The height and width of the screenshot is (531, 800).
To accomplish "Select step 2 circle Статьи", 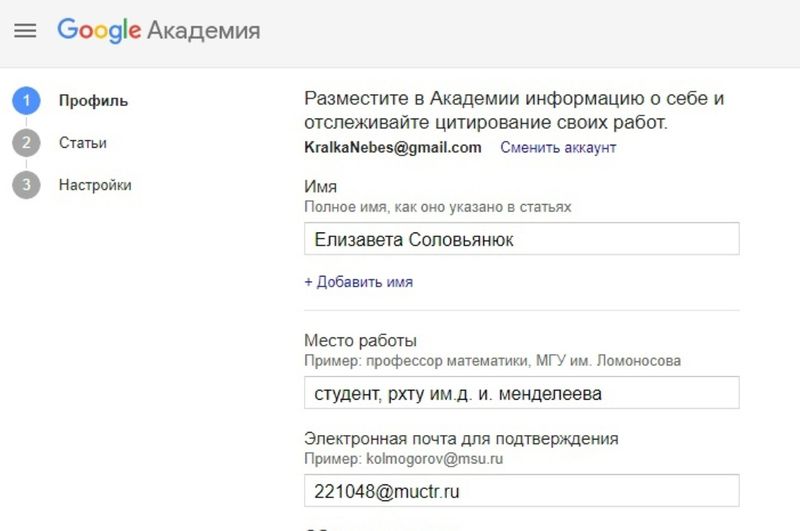I will (x=26, y=143).
